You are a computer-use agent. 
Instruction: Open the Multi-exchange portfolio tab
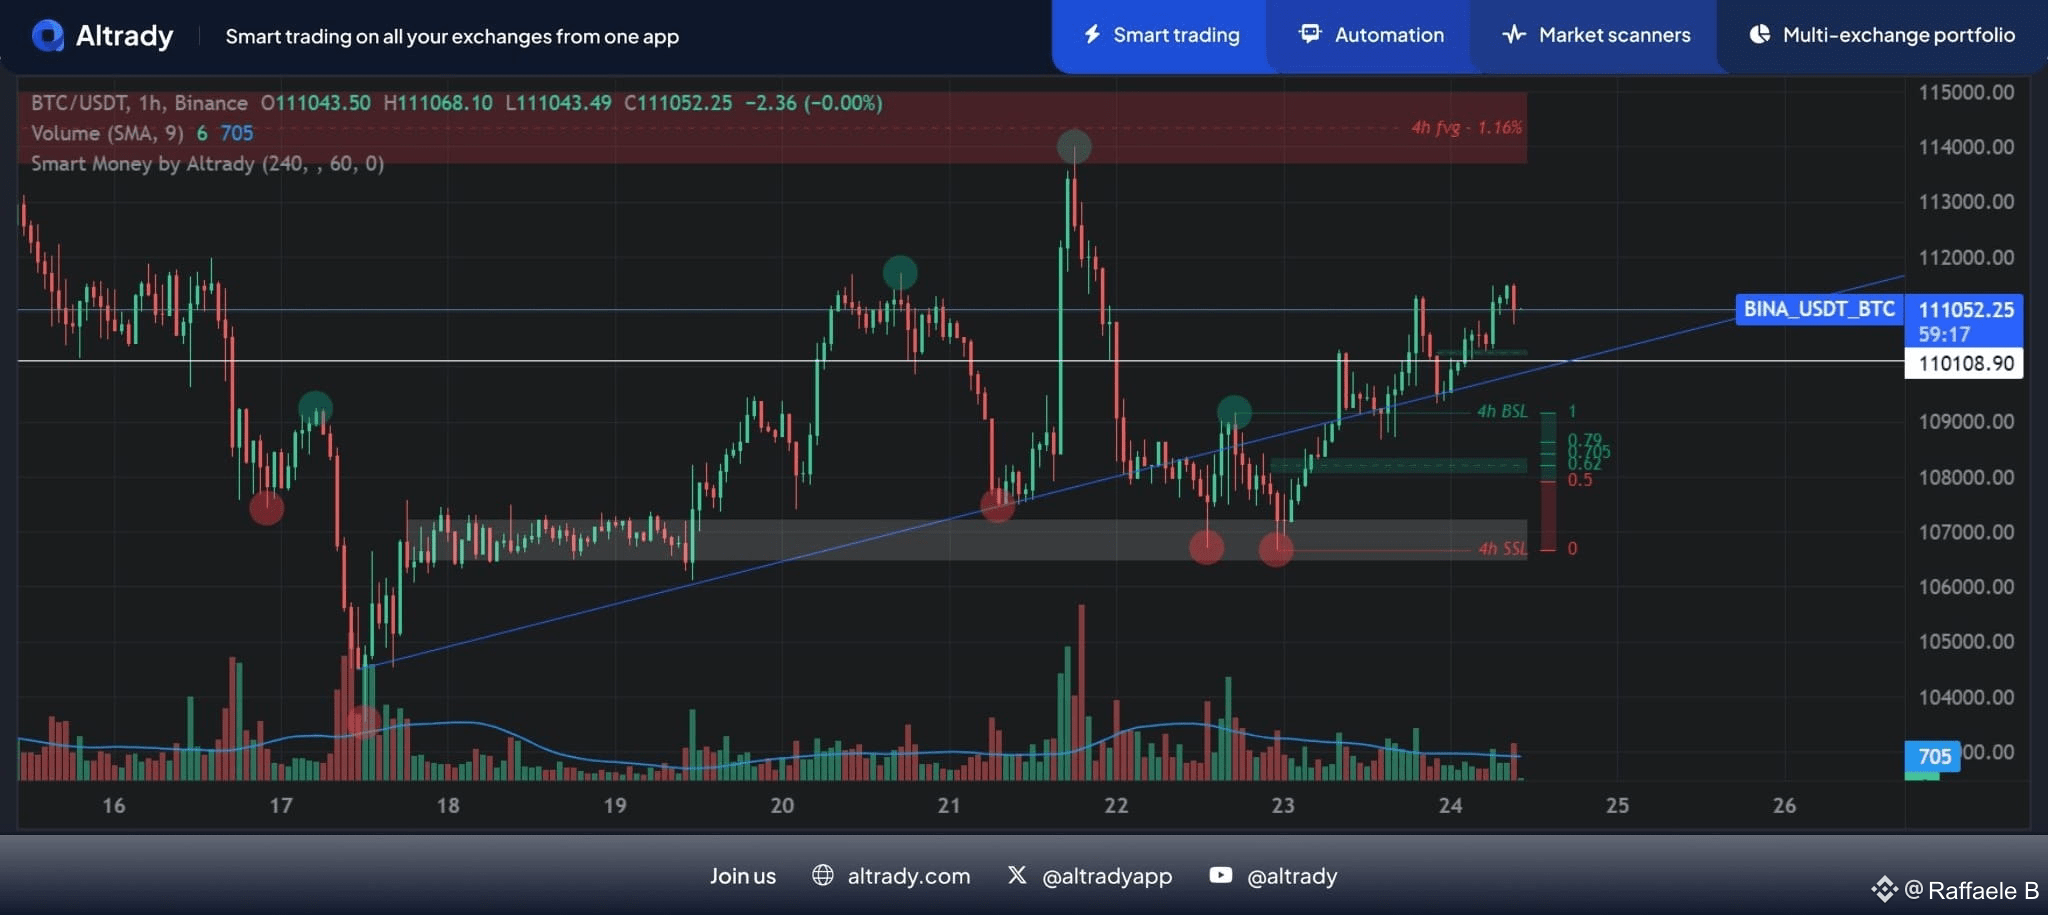pos(1882,36)
